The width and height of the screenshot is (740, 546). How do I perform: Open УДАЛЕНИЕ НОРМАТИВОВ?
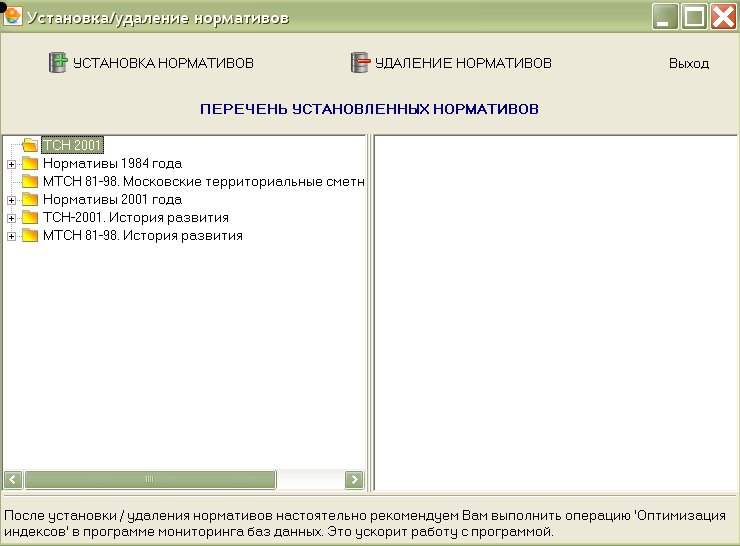(x=451, y=63)
